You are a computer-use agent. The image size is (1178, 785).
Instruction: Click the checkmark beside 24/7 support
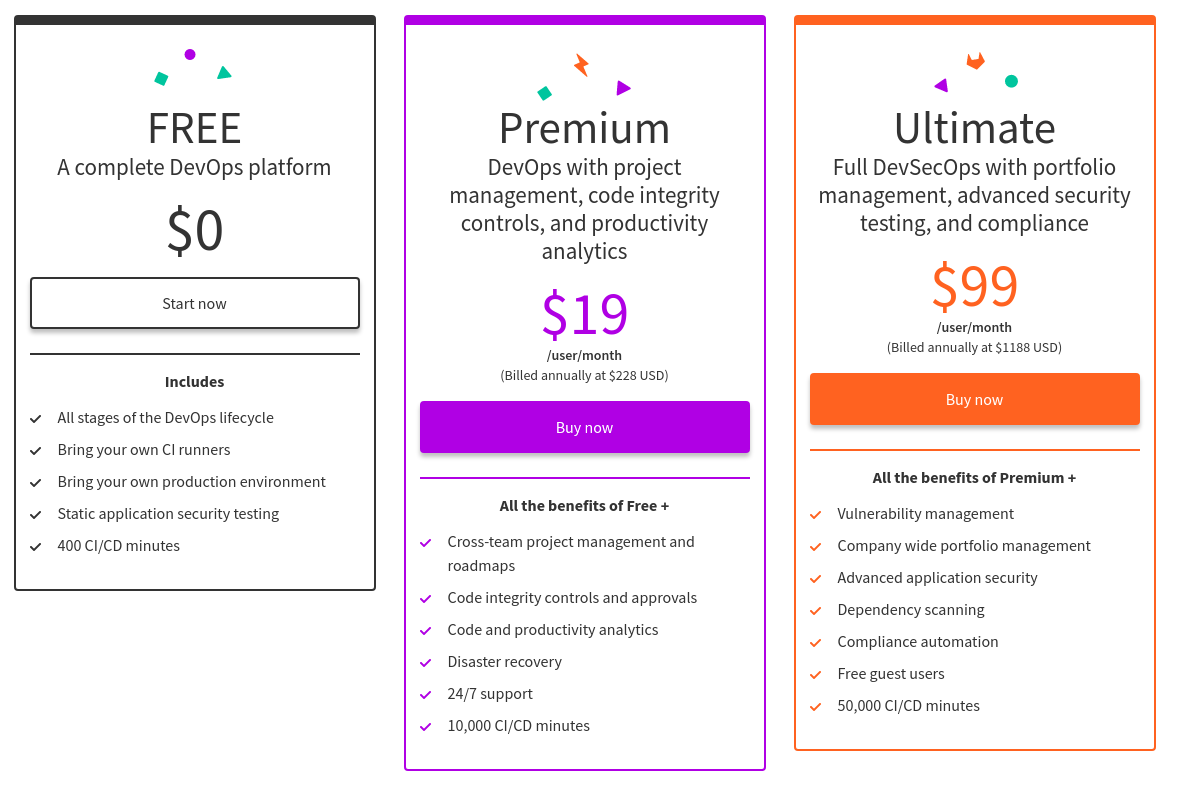click(424, 693)
